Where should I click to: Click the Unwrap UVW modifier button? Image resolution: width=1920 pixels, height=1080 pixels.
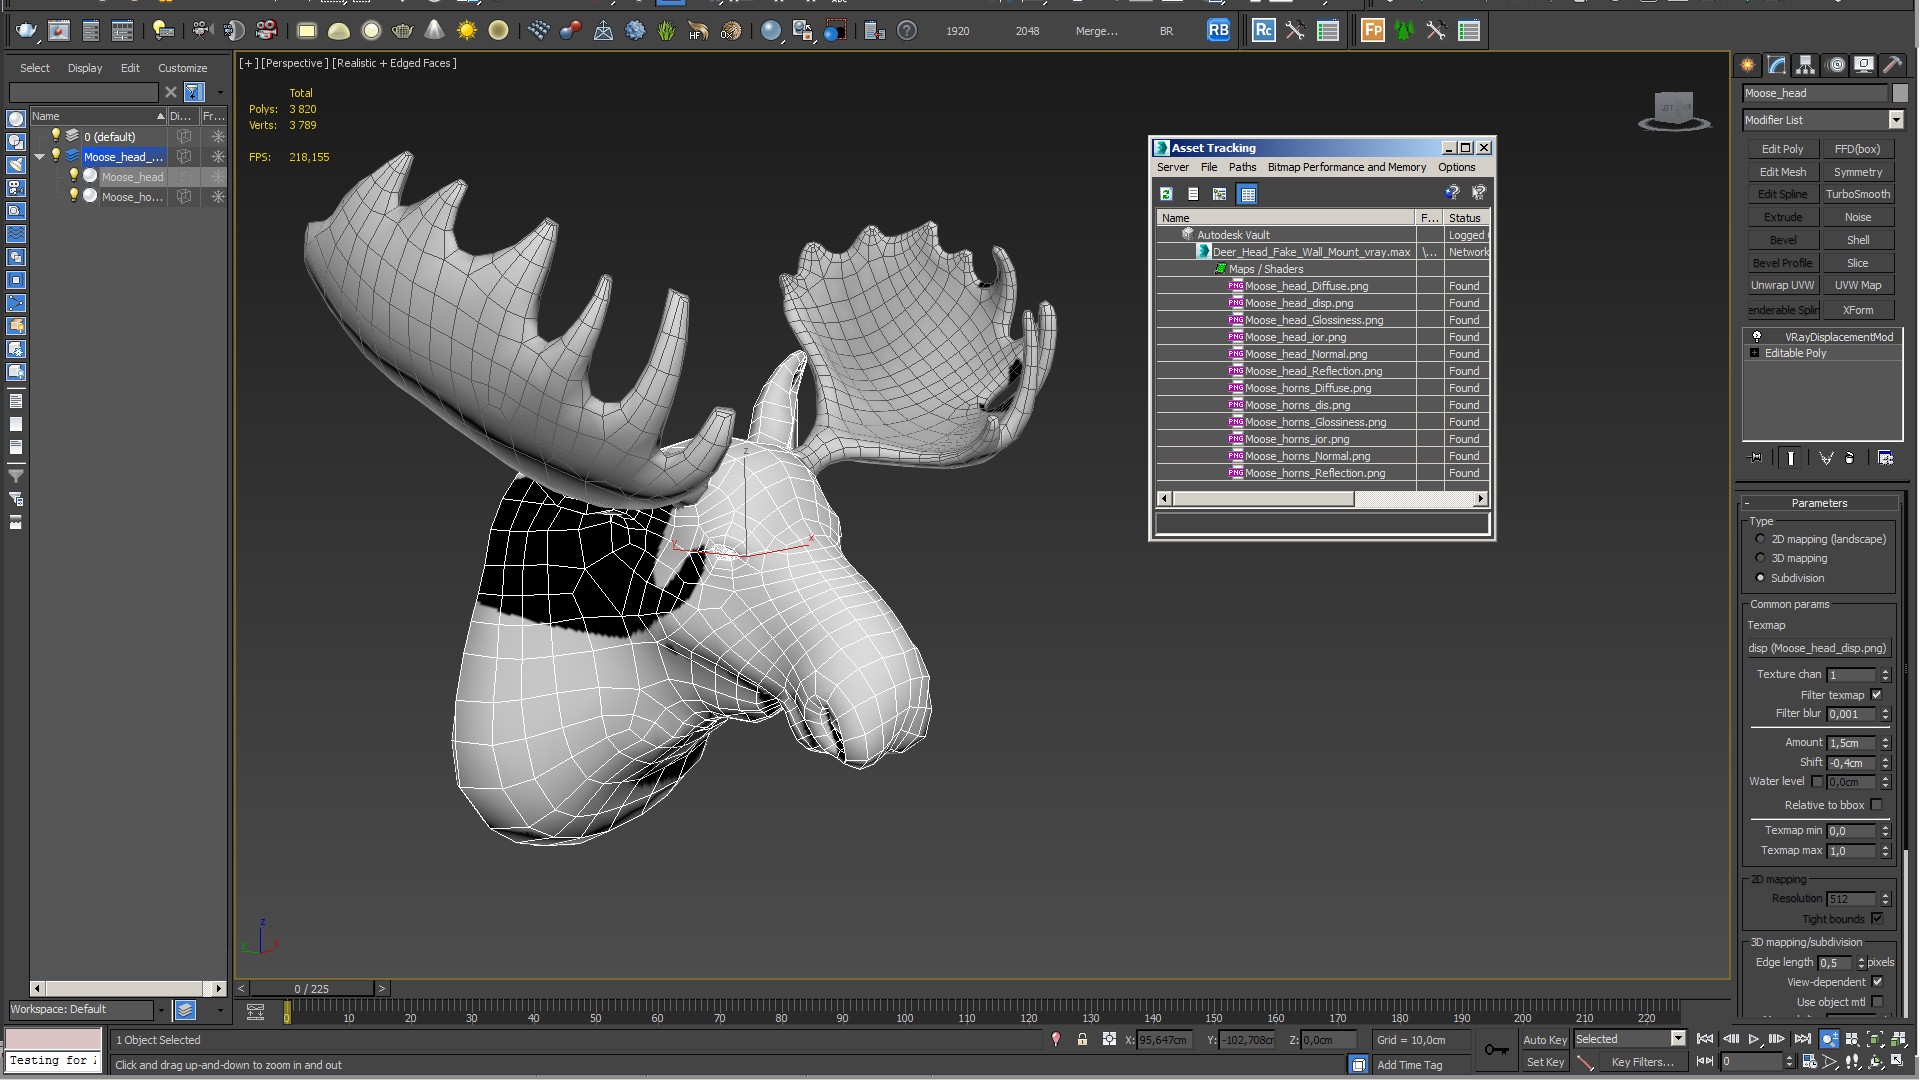(1783, 285)
